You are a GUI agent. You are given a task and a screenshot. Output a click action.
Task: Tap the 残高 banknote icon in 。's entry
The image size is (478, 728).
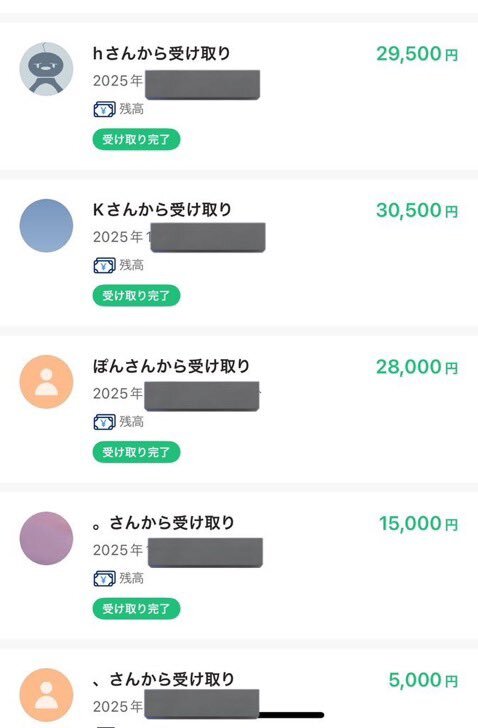click(x=104, y=579)
